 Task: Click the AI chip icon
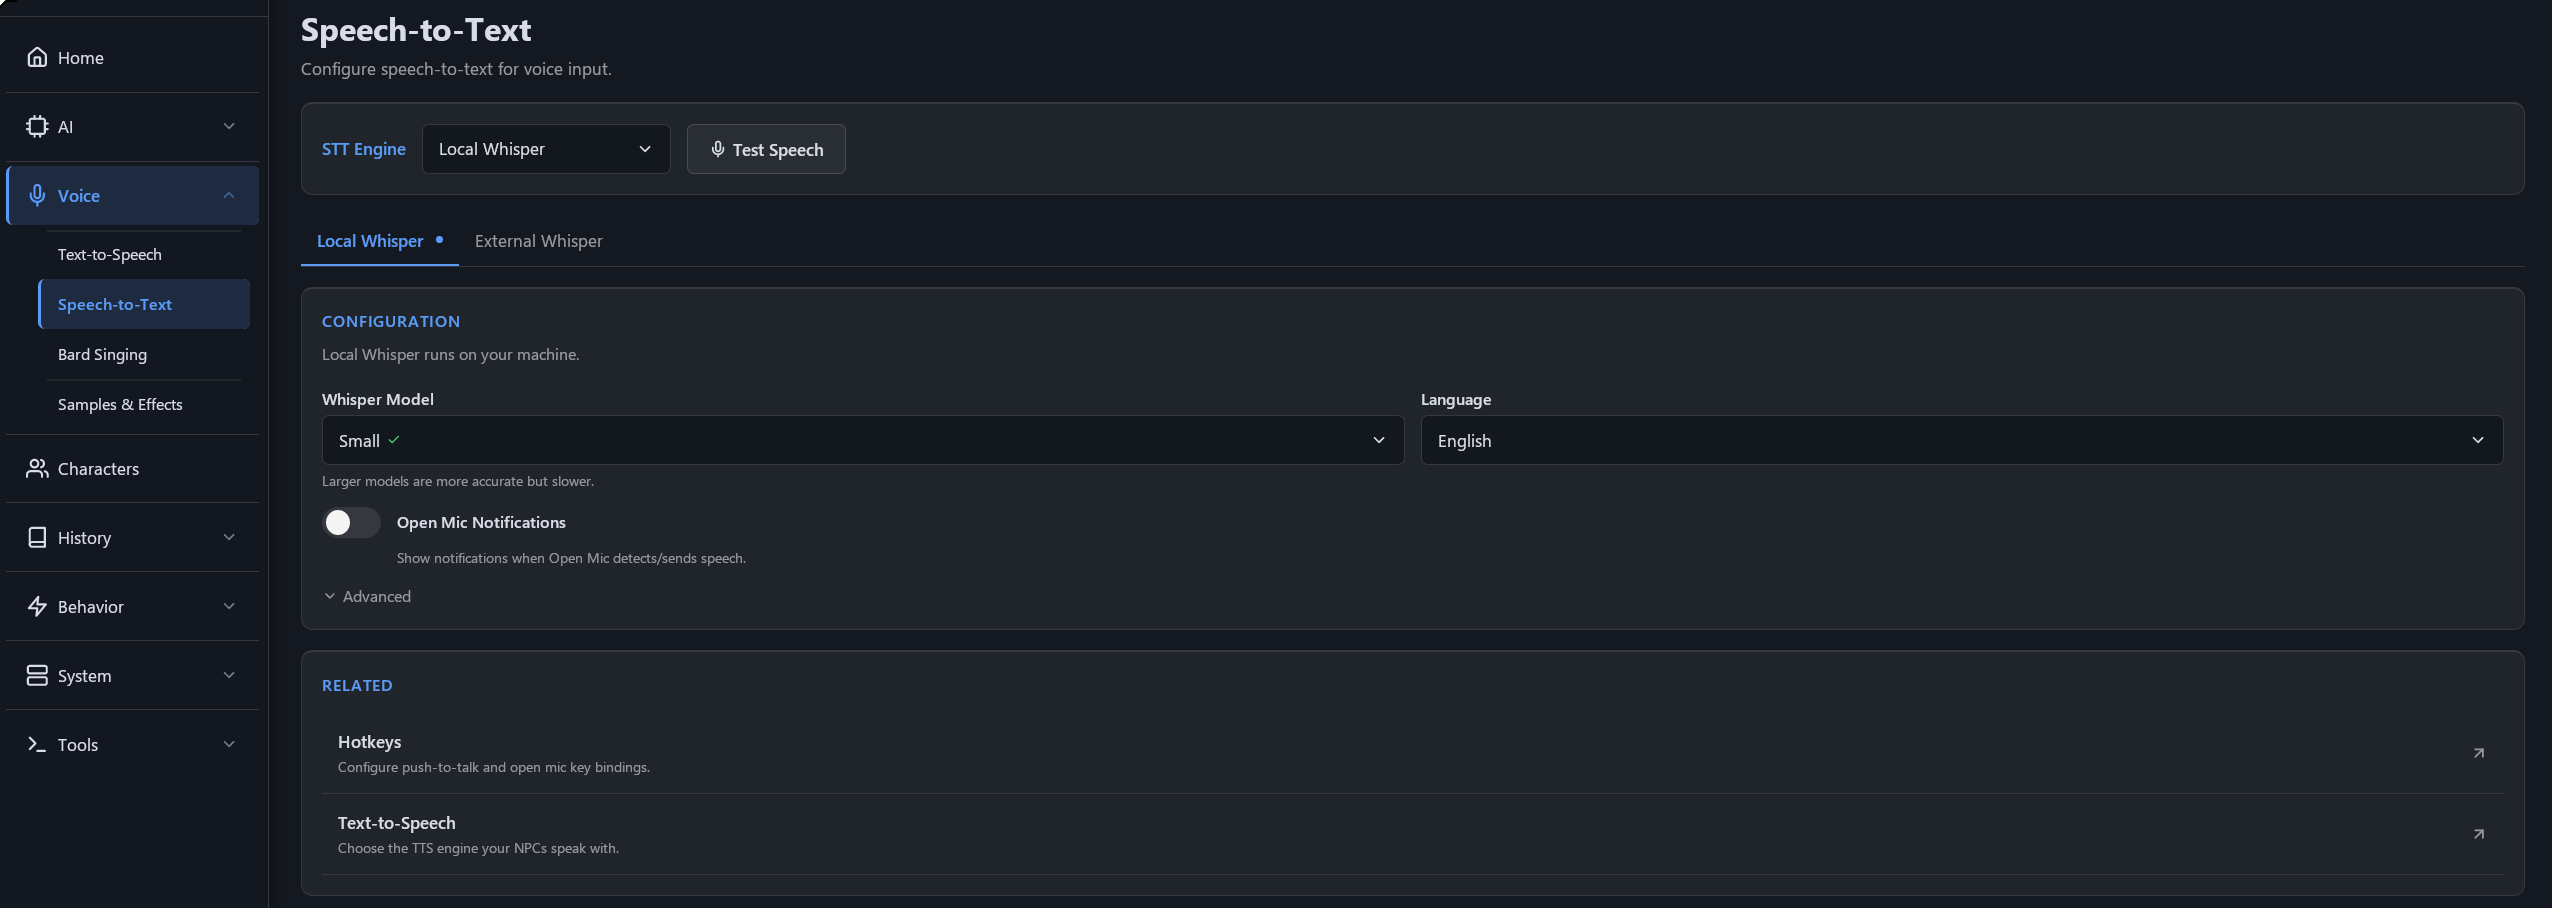pyautogui.click(x=37, y=126)
